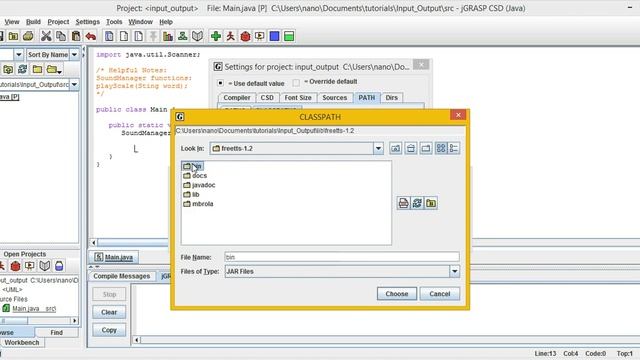Click the refresh icon in CLASSPATH dialog

click(x=417, y=203)
